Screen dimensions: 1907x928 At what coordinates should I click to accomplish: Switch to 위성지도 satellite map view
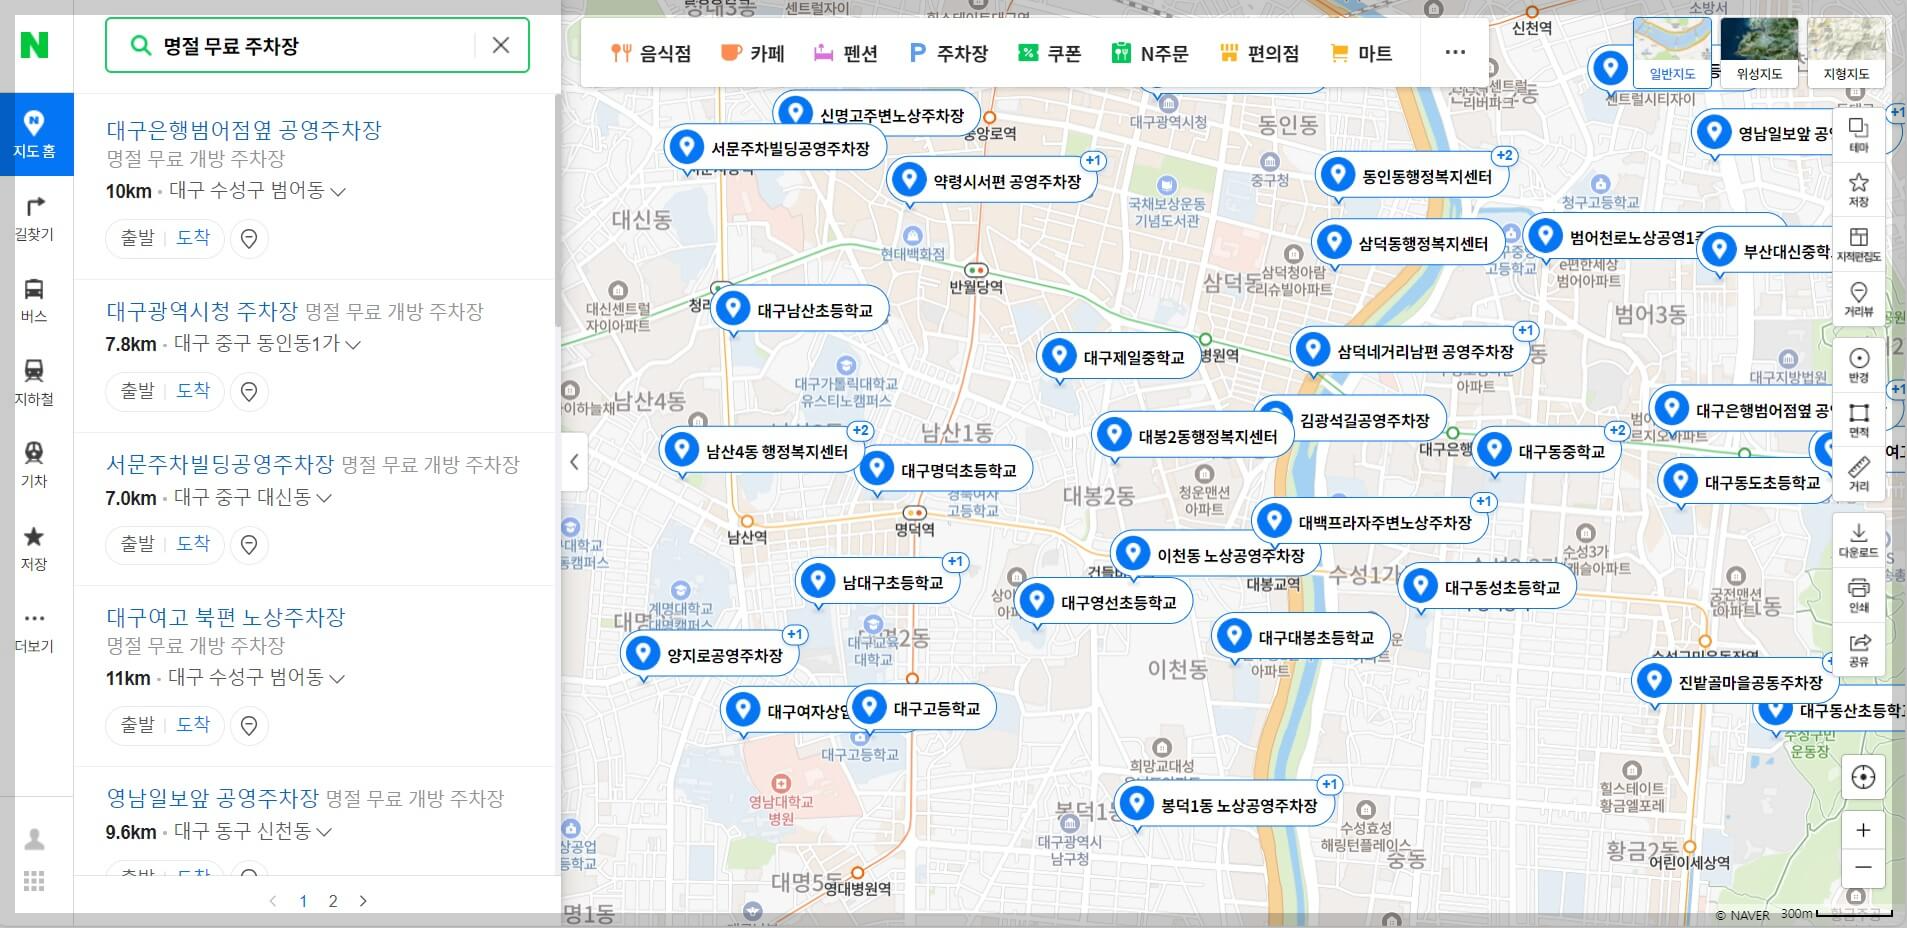coord(1759,52)
